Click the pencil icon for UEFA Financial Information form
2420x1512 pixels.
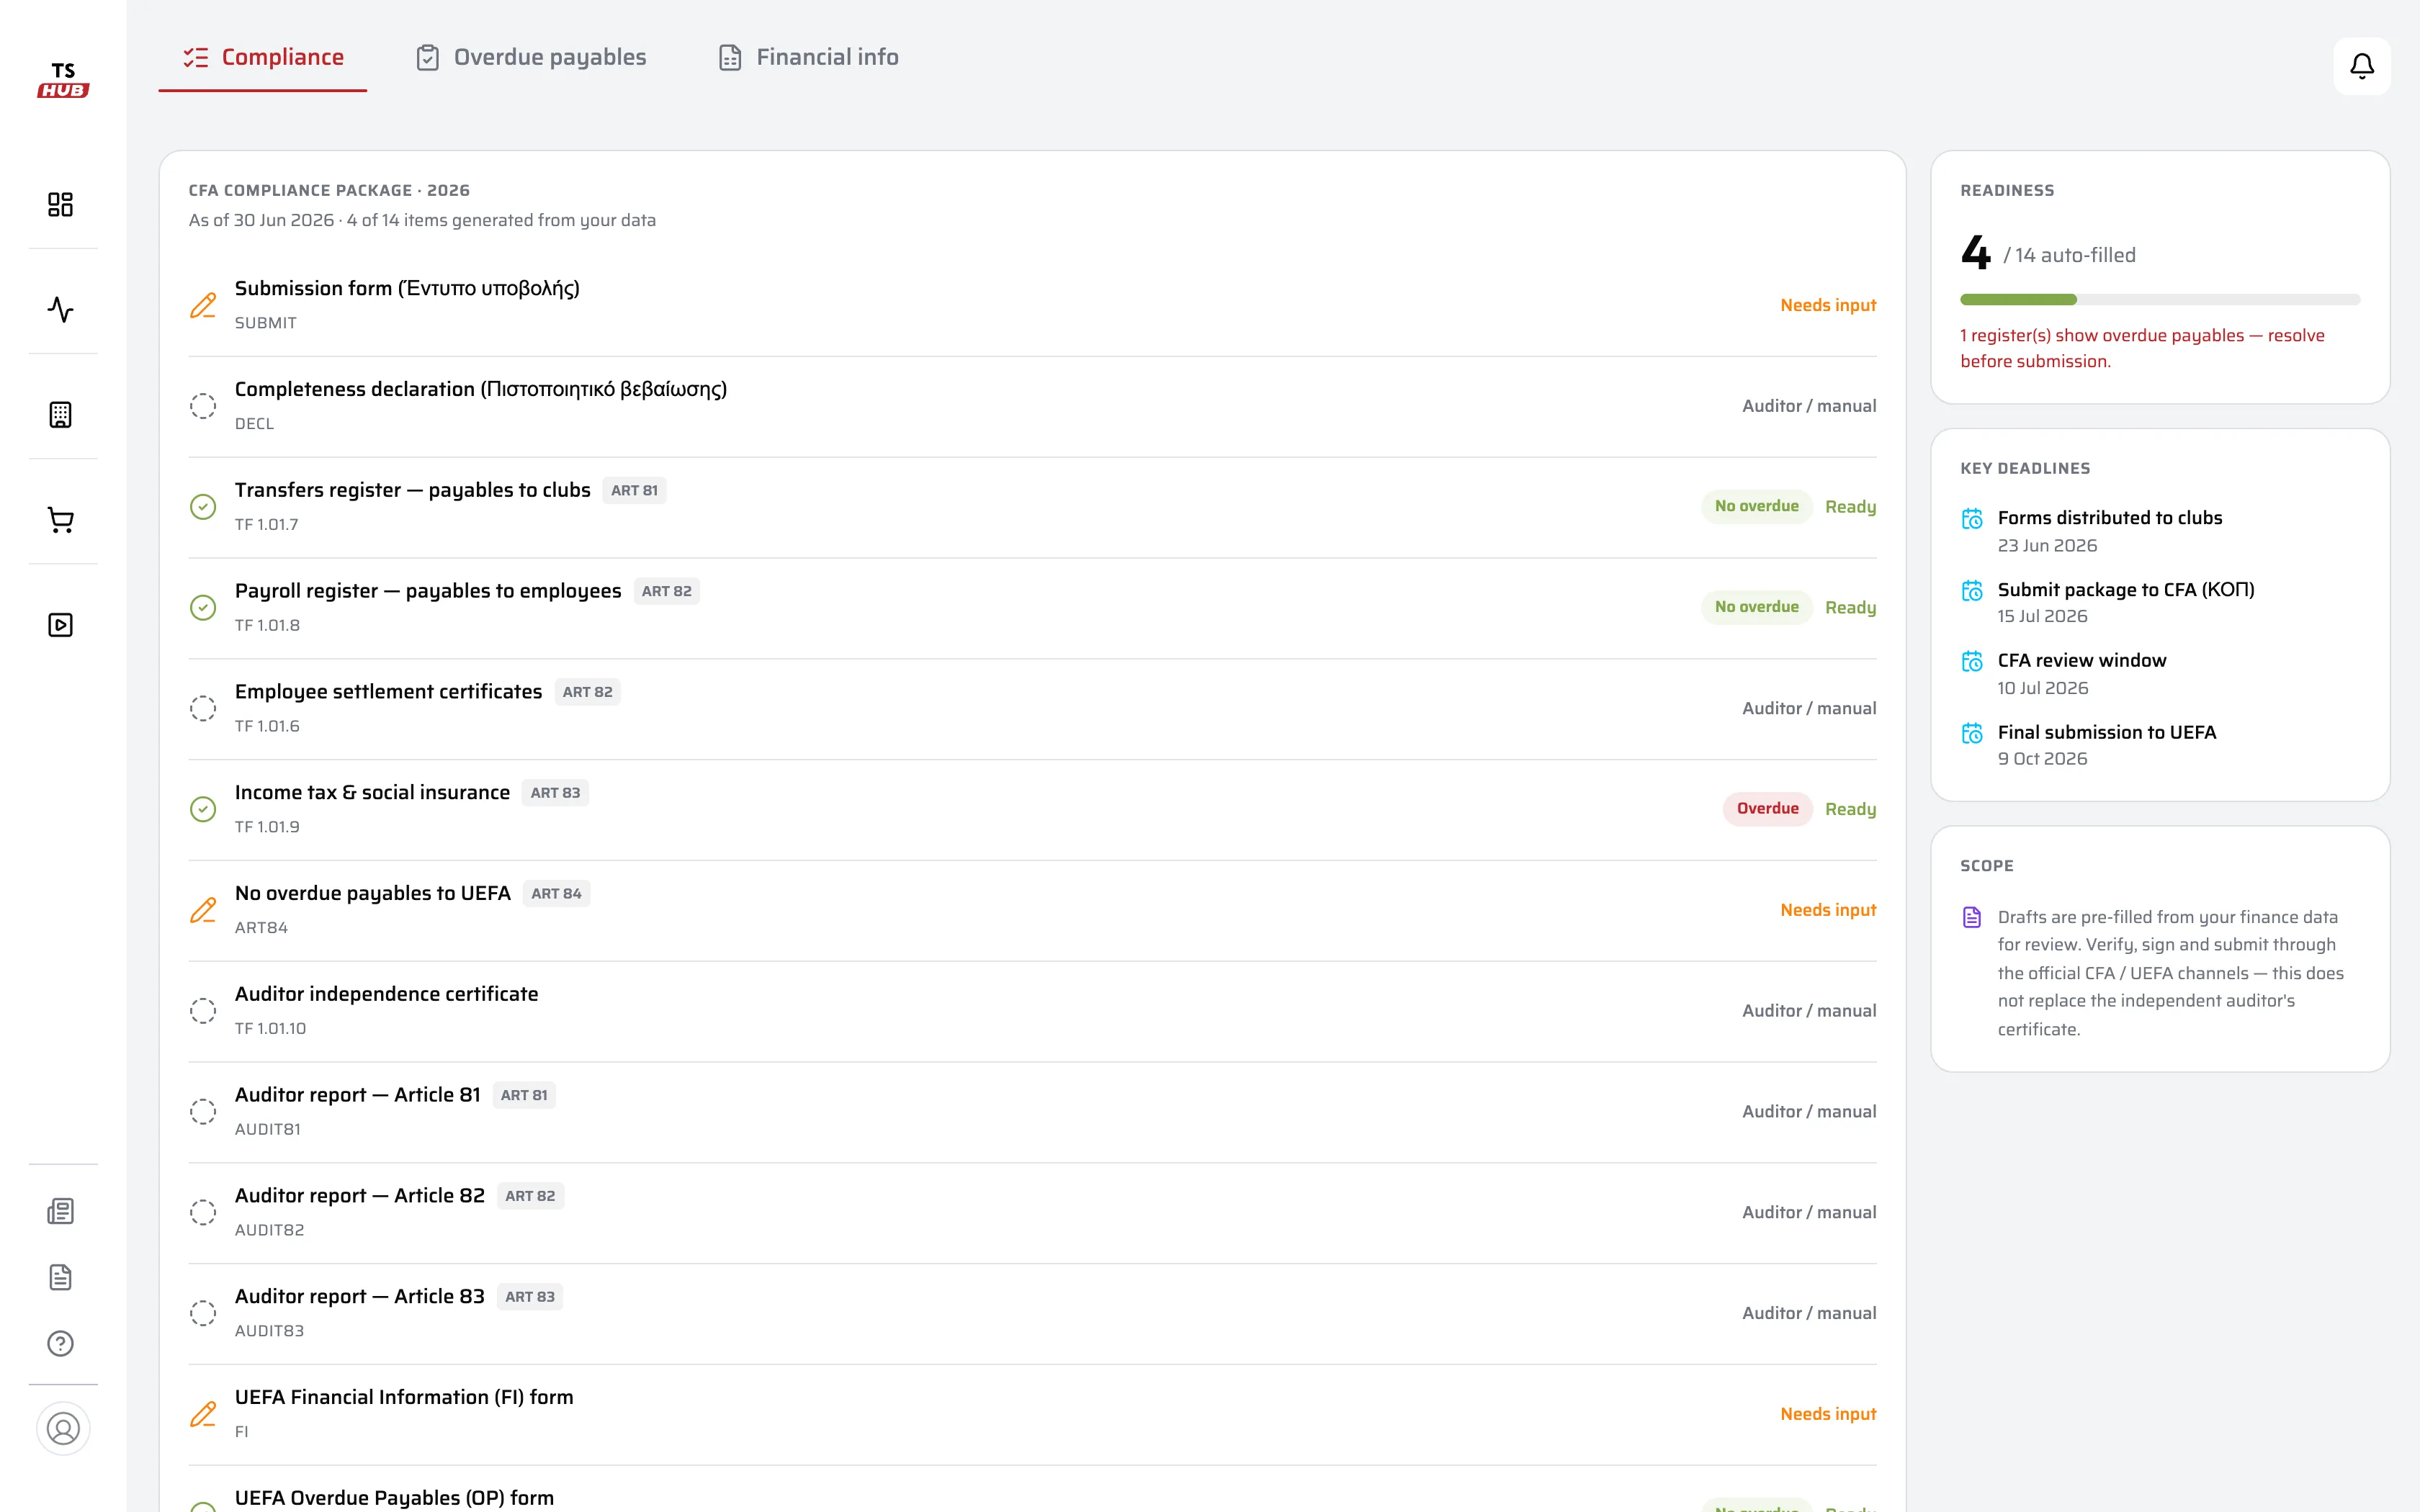[x=203, y=1414]
